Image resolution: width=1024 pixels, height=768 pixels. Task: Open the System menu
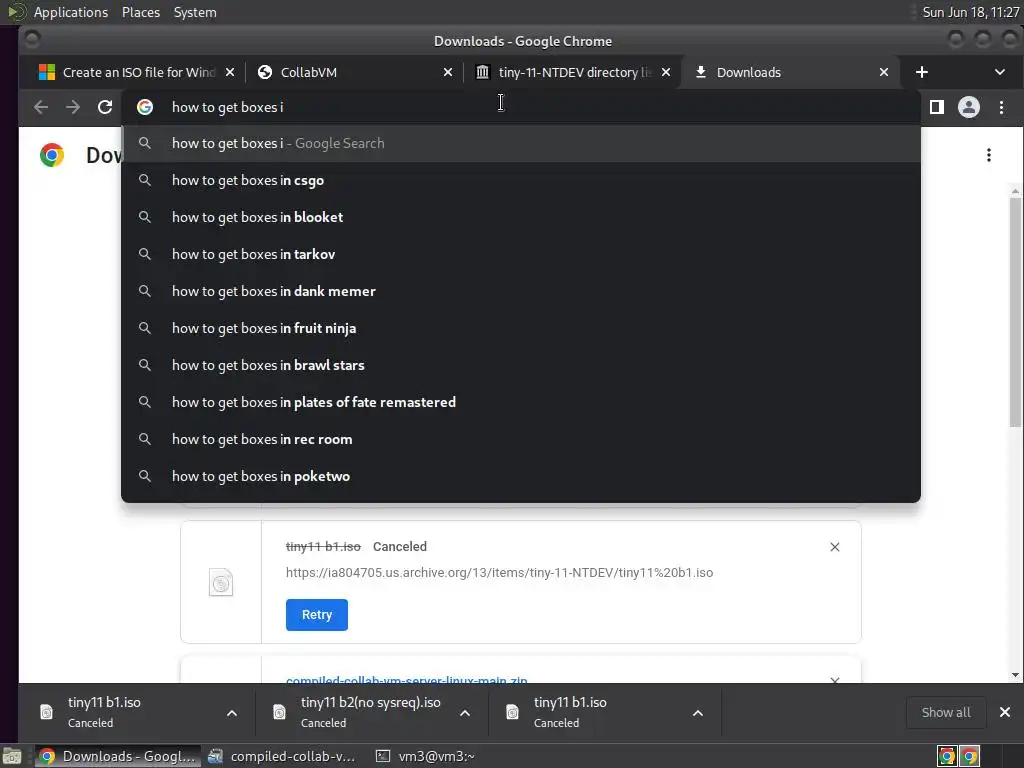tap(195, 12)
